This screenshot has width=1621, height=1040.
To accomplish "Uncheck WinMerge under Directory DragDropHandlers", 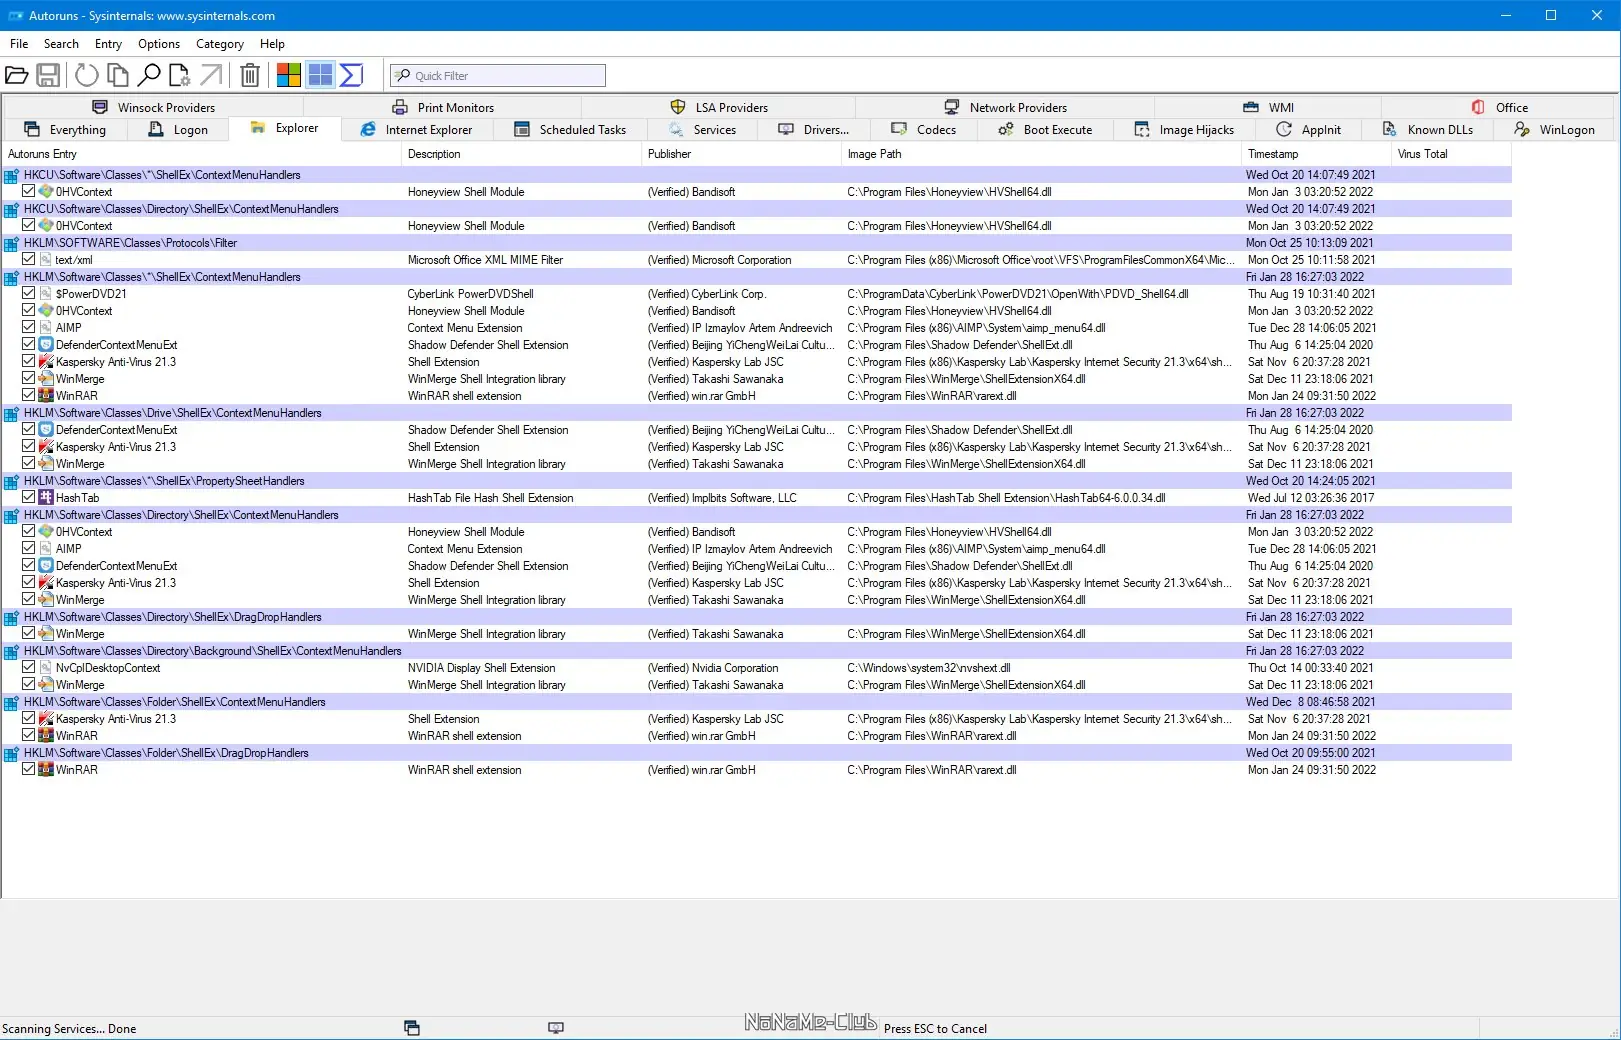I will tap(29, 634).
